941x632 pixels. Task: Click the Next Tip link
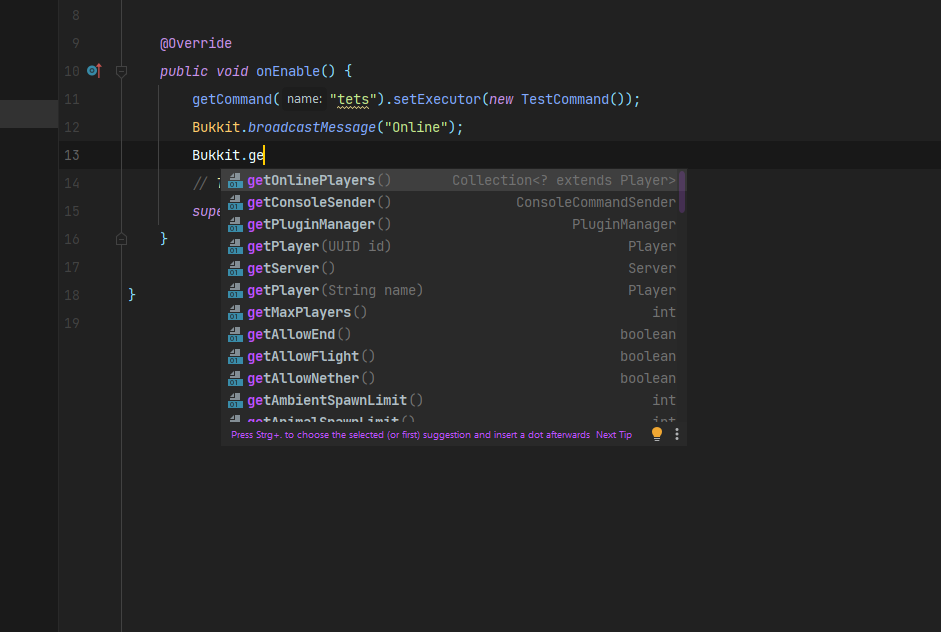coord(613,435)
